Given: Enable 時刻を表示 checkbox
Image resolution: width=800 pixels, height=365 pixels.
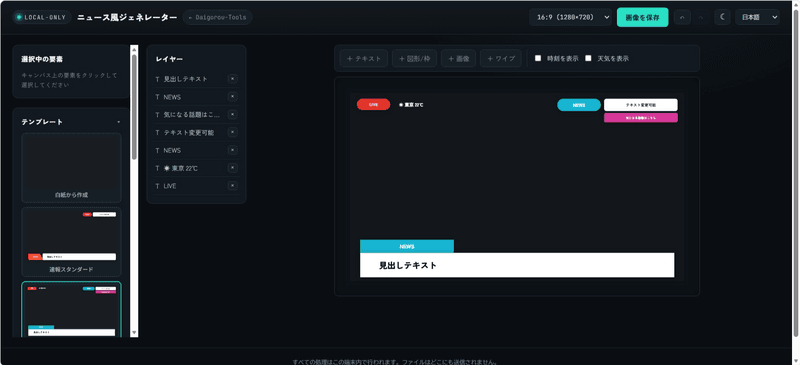Looking at the screenshot, I should [538, 58].
